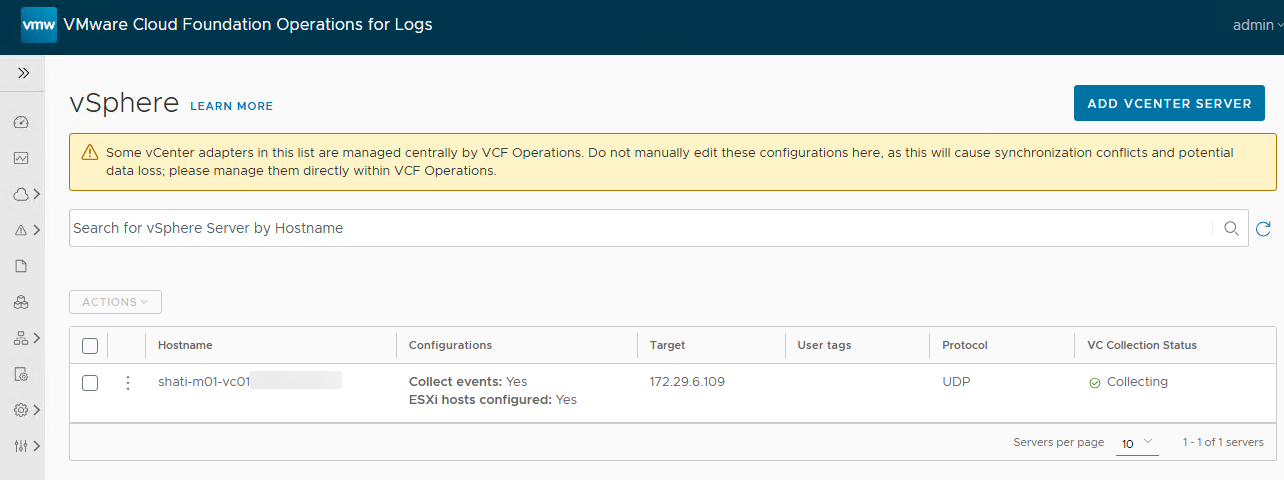Open the alerts warning triangle icon
This screenshot has width=1284, height=480.
click(x=21, y=230)
